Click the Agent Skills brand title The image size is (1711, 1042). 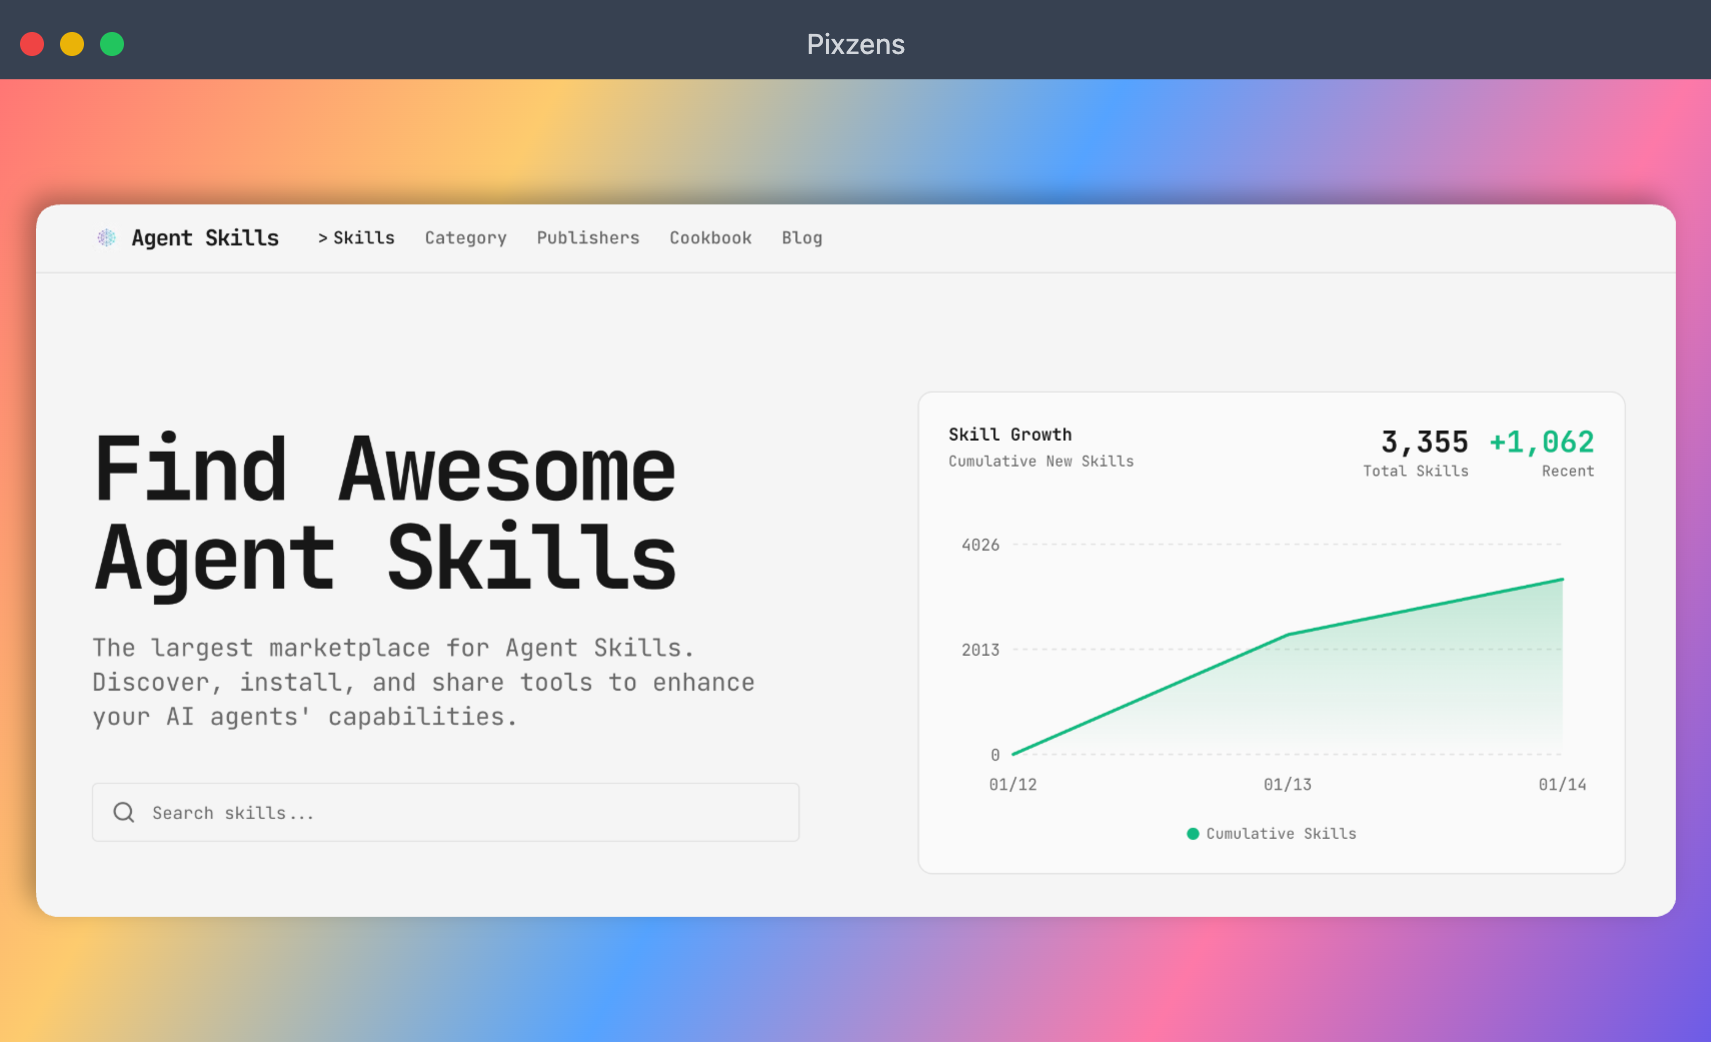pos(205,238)
